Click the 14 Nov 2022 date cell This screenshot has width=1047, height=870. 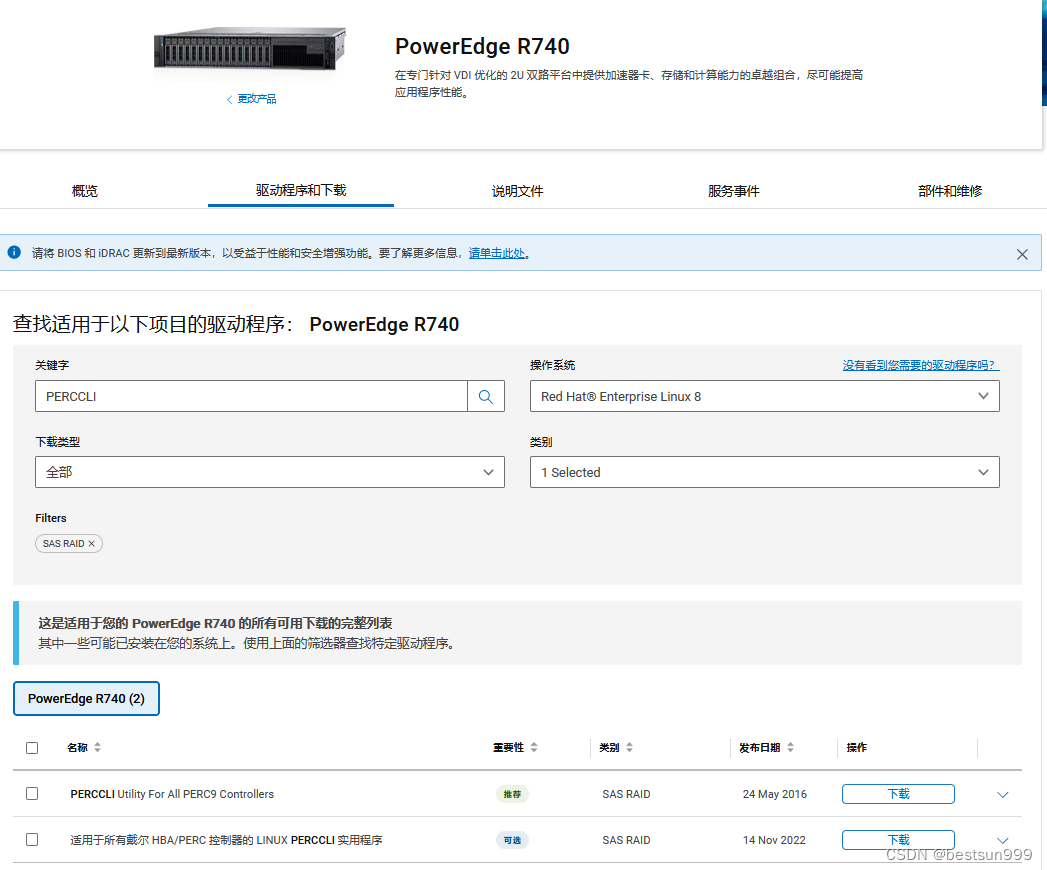click(x=775, y=840)
